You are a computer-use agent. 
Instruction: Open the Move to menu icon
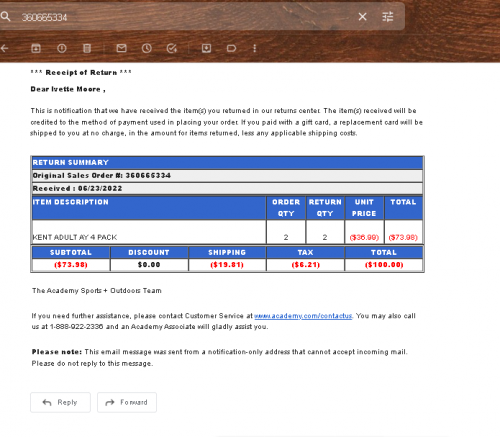pos(206,48)
